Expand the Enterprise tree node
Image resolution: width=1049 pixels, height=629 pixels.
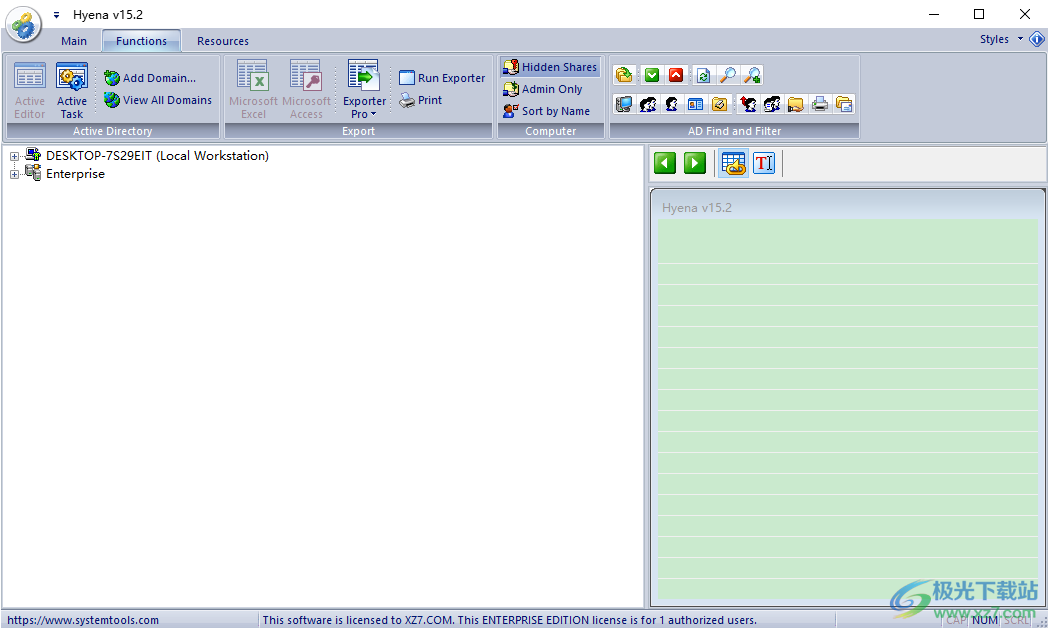[x=14, y=174]
